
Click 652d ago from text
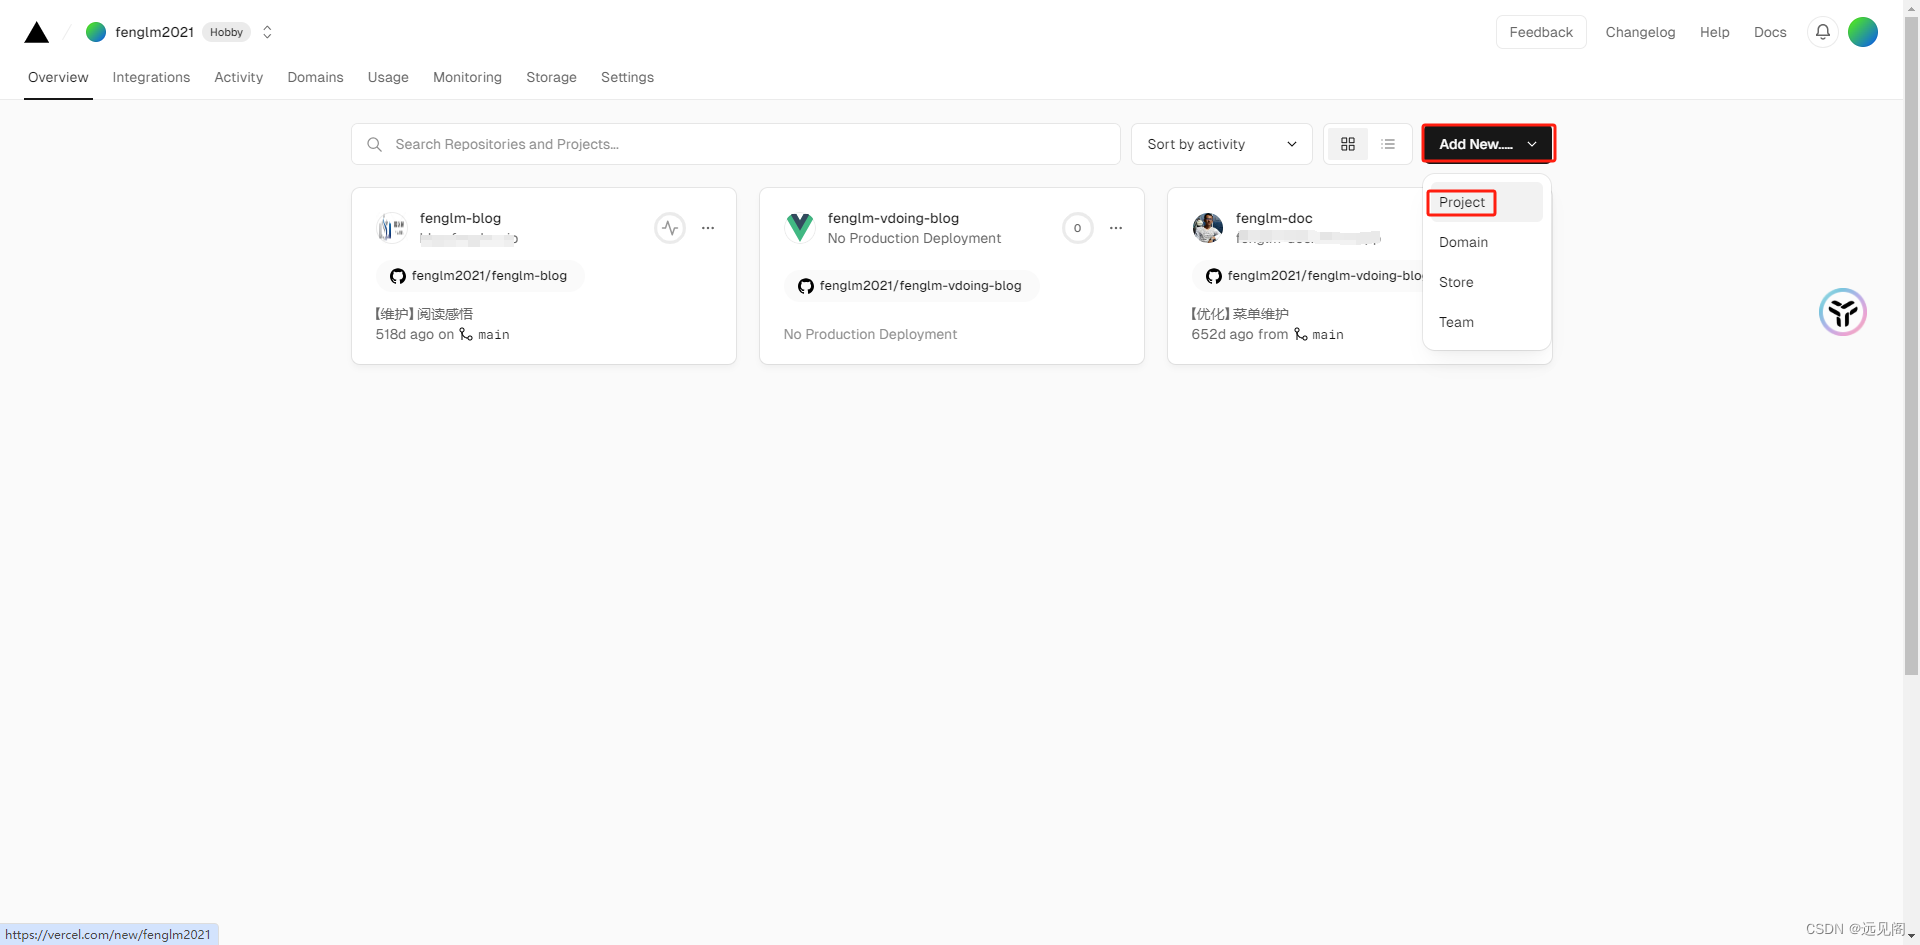[1240, 335]
